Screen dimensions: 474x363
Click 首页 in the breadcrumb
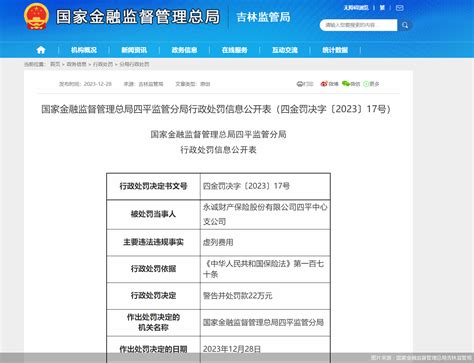click(x=55, y=64)
